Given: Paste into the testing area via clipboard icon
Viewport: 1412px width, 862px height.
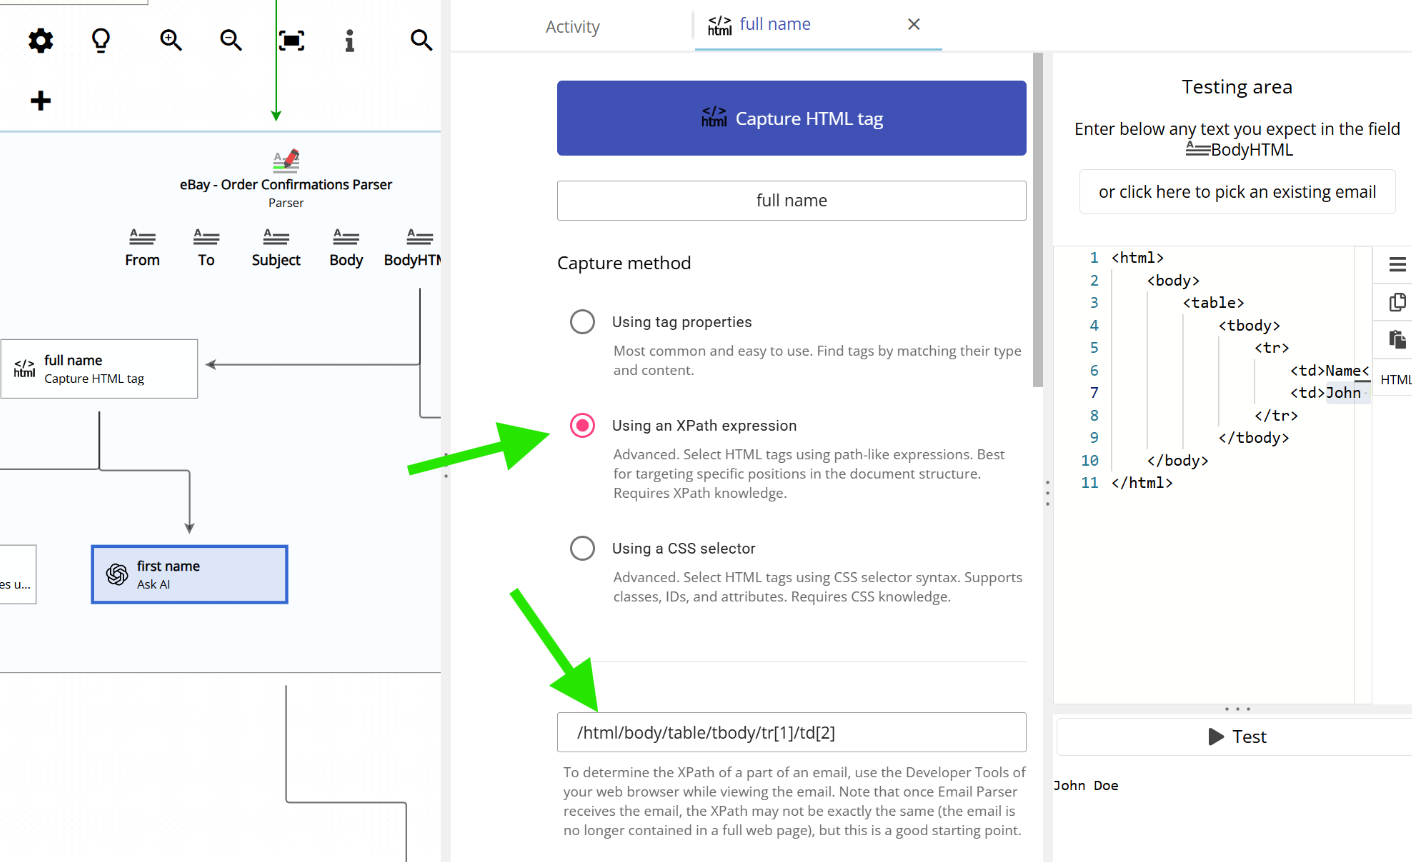Looking at the screenshot, I should pos(1396,338).
